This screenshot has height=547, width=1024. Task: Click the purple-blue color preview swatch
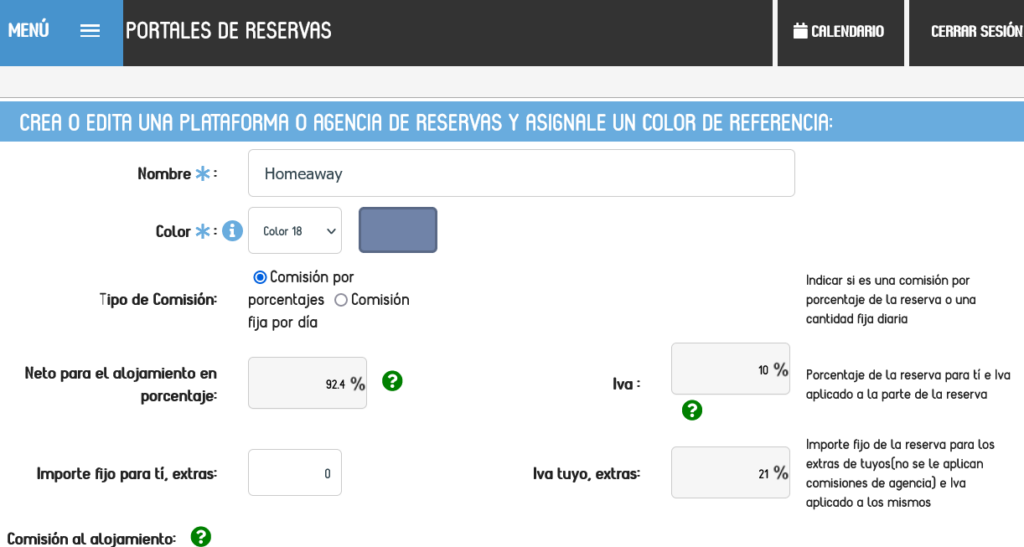[398, 230]
